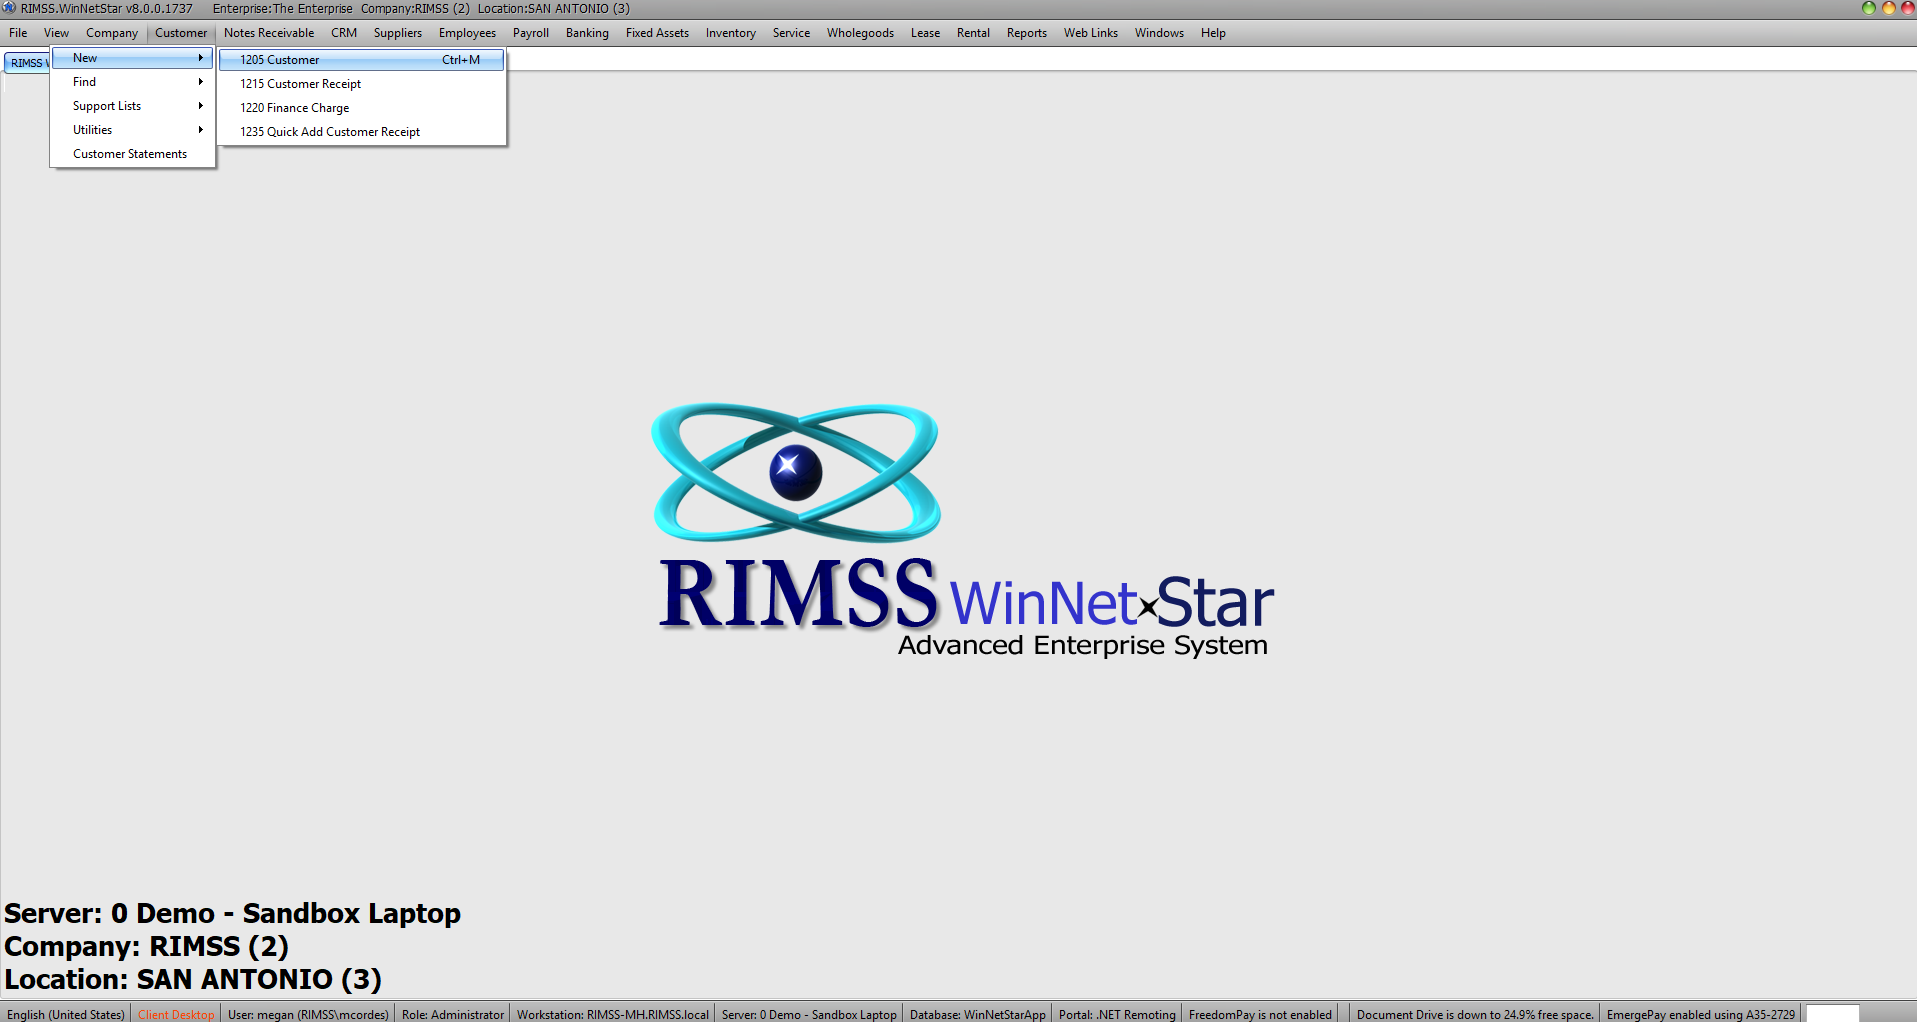
Task: Open the Service menu
Action: pos(791,33)
